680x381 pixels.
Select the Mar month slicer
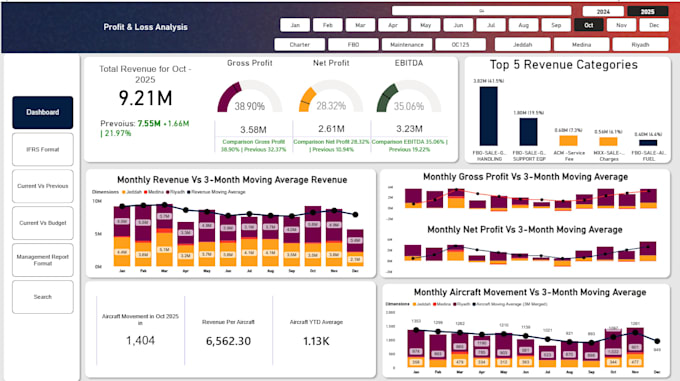pos(360,25)
